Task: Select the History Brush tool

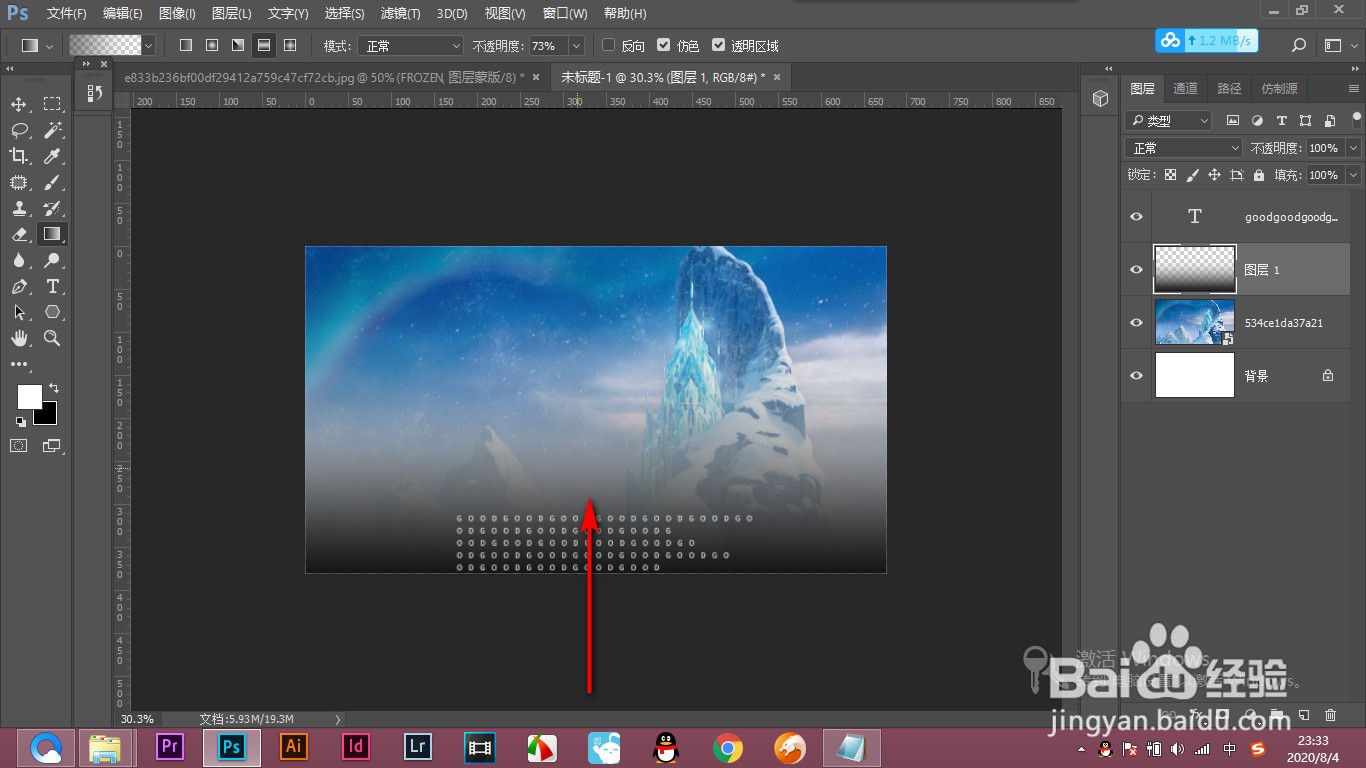Action: (52, 208)
